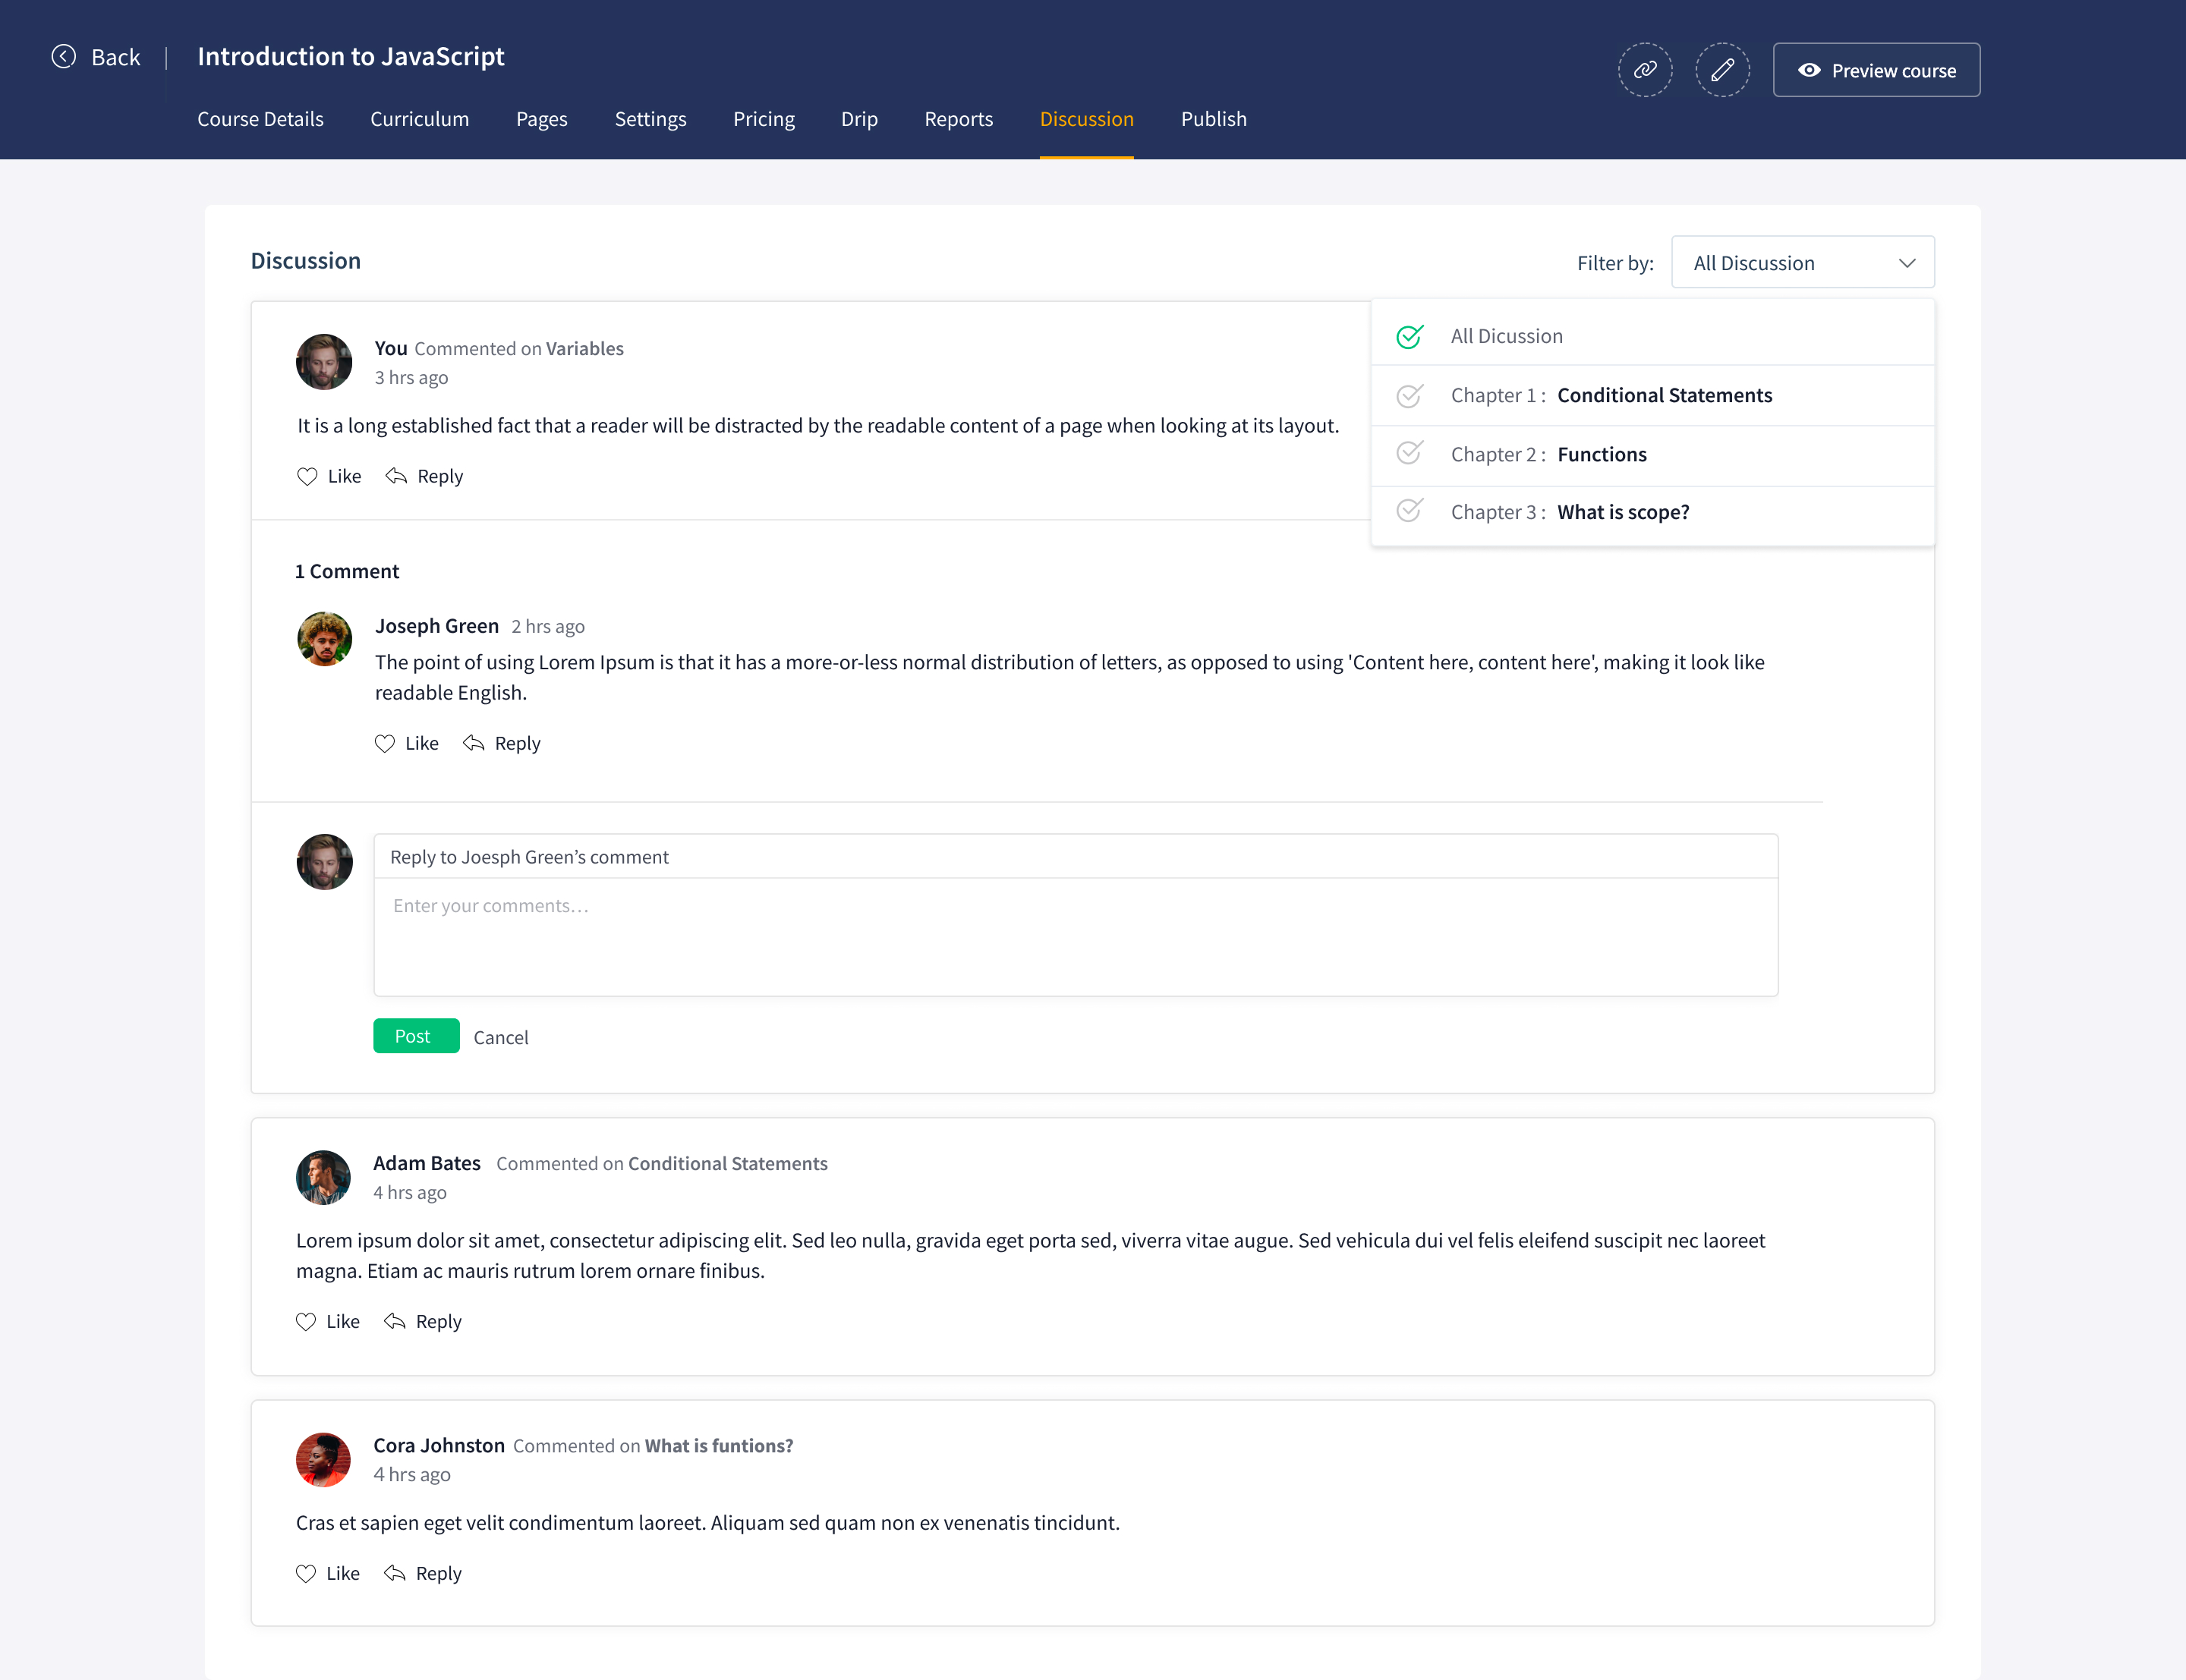Click reply arrow on Cora Johnston's comment
The width and height of the screenshot is (2186, 1680).
[x=395, y=1574]
